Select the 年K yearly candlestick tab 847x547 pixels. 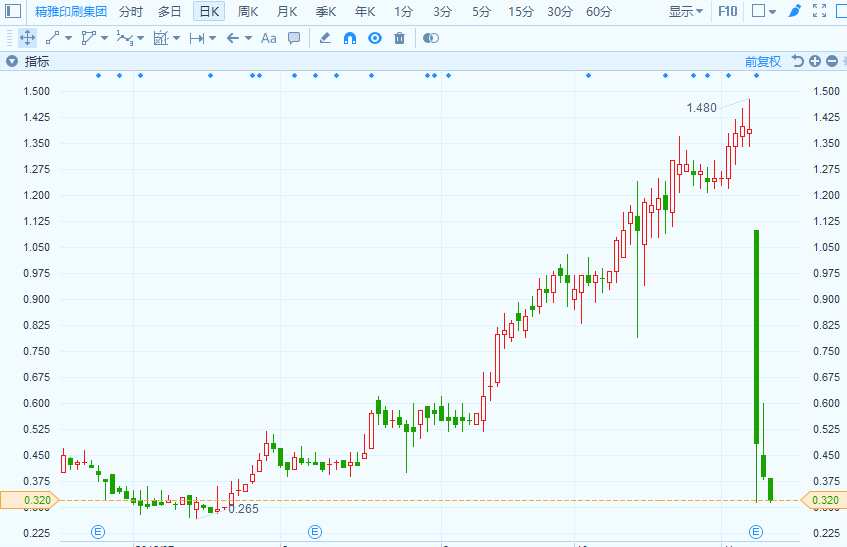pyautogui.click(x=365, y=11)
